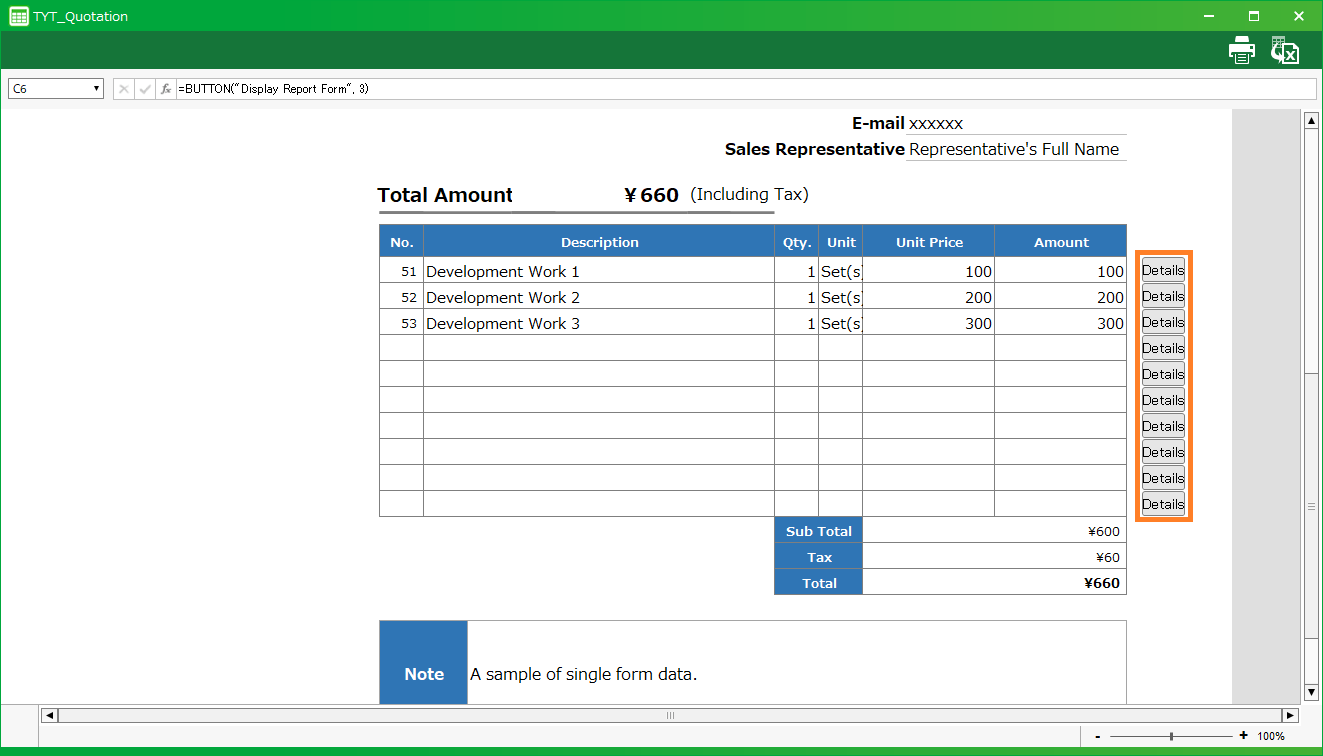Click the last Details button in the column
This screenshot has height=756, width=1323.
[1163, 504]
